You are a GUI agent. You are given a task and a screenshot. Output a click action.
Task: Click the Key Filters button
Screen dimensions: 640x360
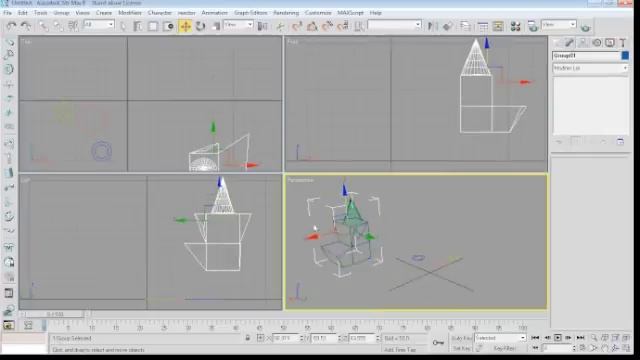coord(504,348)
